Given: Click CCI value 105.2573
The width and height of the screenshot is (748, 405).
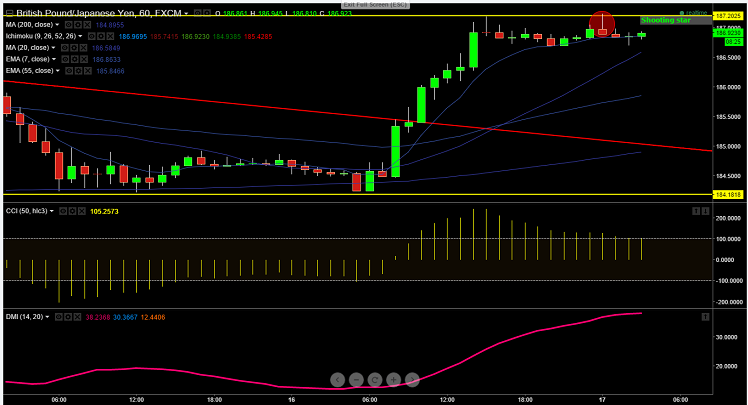Looking at the screenshot, I should click(104, 211).
